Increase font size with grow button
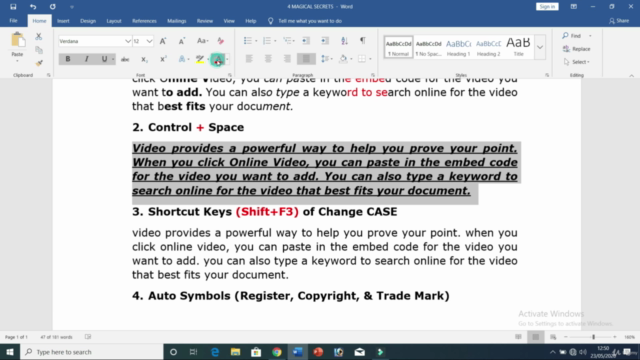This screenshot has height=360, width=640. coord(163,41)
